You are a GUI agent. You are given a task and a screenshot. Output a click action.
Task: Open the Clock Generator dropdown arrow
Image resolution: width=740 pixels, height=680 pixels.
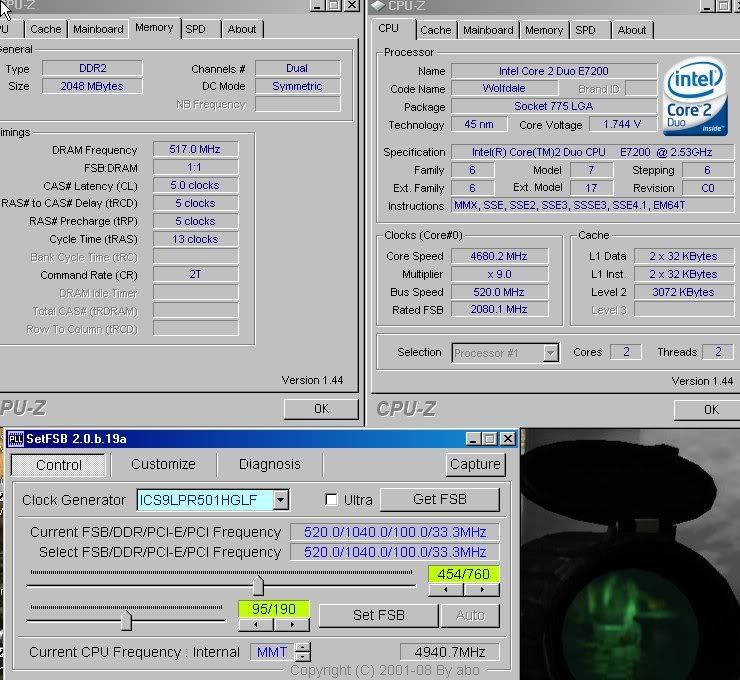point(280,500)
